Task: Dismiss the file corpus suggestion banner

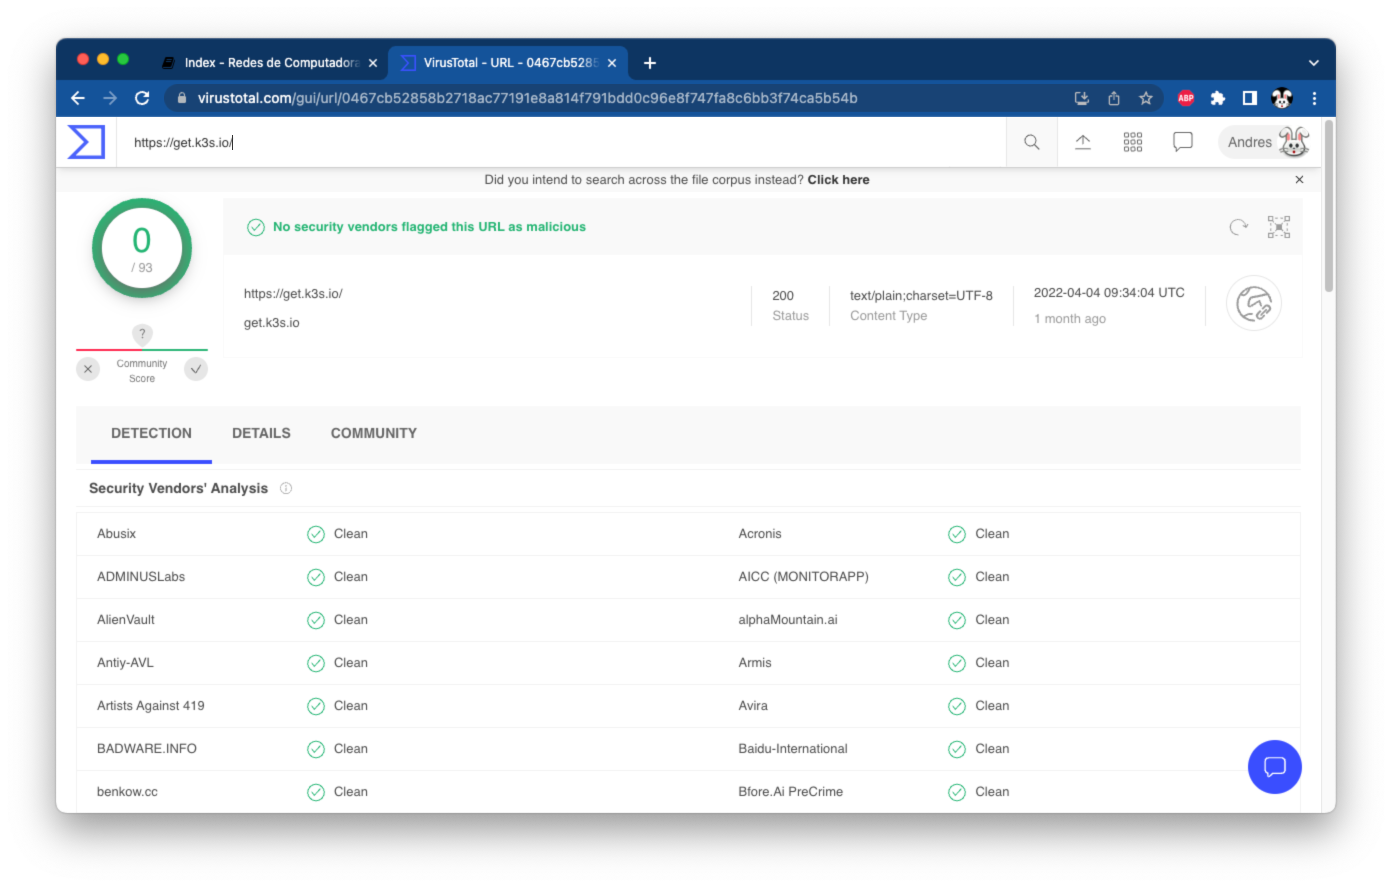Action: coord(1299,180)
